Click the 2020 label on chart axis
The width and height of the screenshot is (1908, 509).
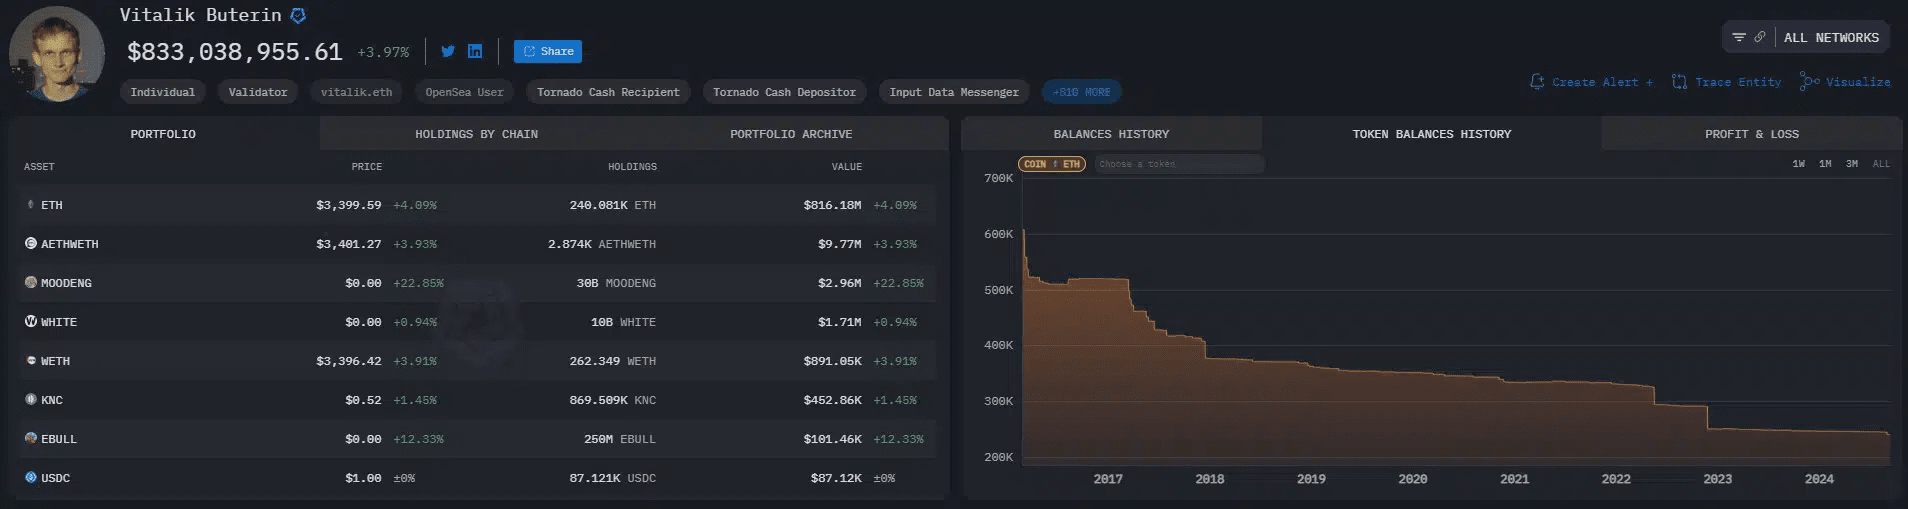pos(1412,479)
